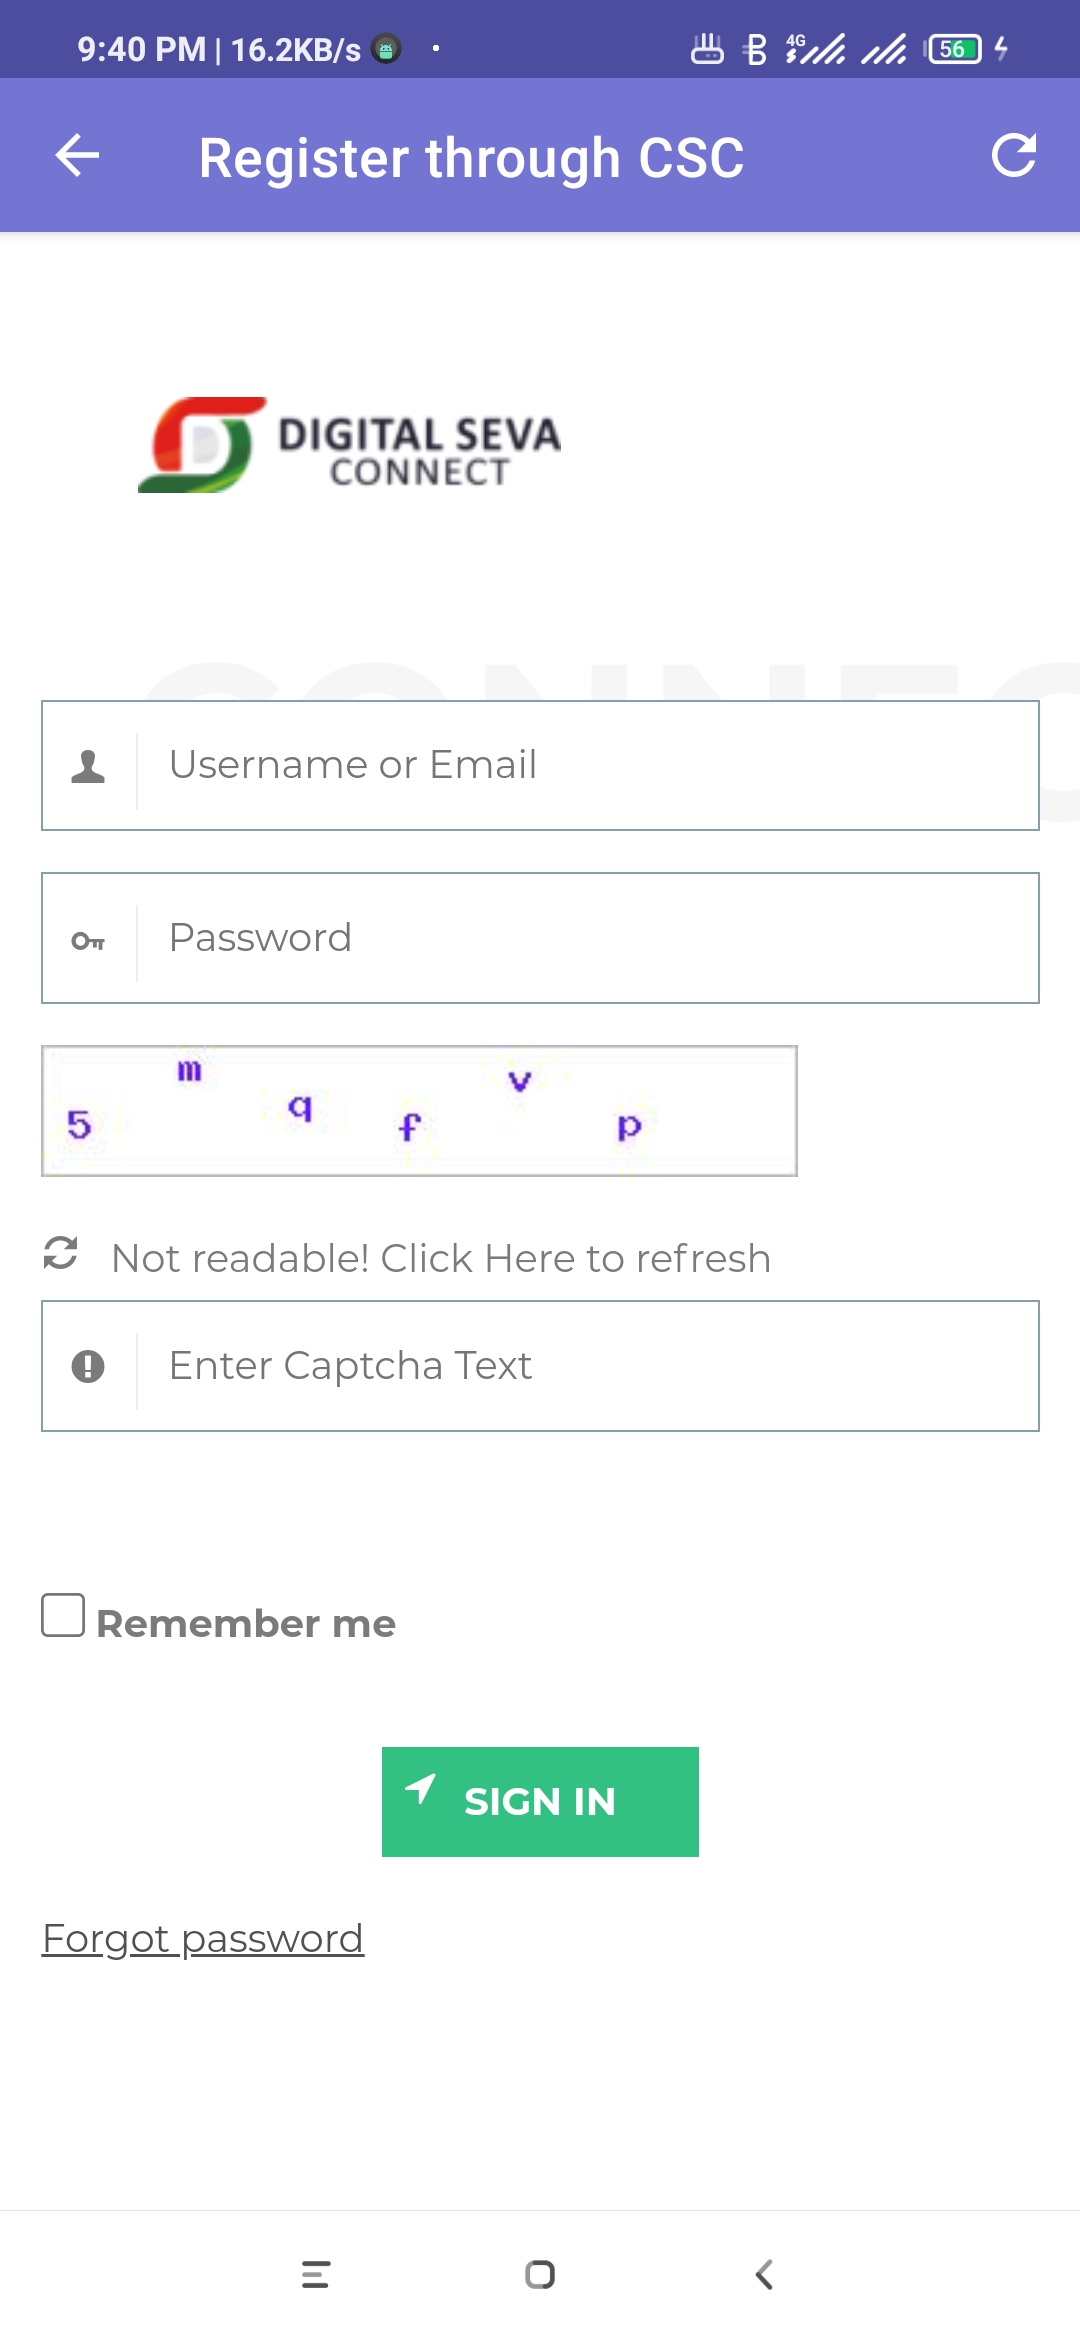Tap the back arrow in header
Viewport: 1080px width, 2340px height.
(77, 156)
